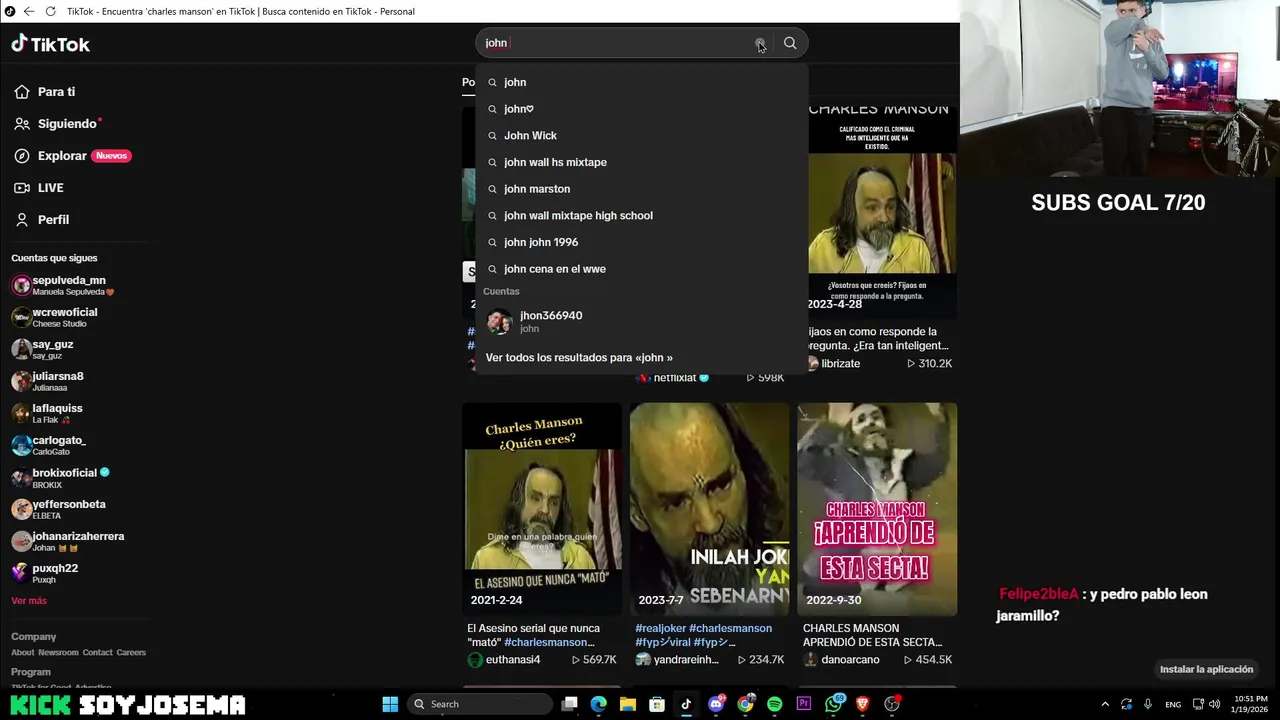This screenshot has height=720, width=1280.
Task: Click the Newsroom footer link
Action: click(58, 653)
